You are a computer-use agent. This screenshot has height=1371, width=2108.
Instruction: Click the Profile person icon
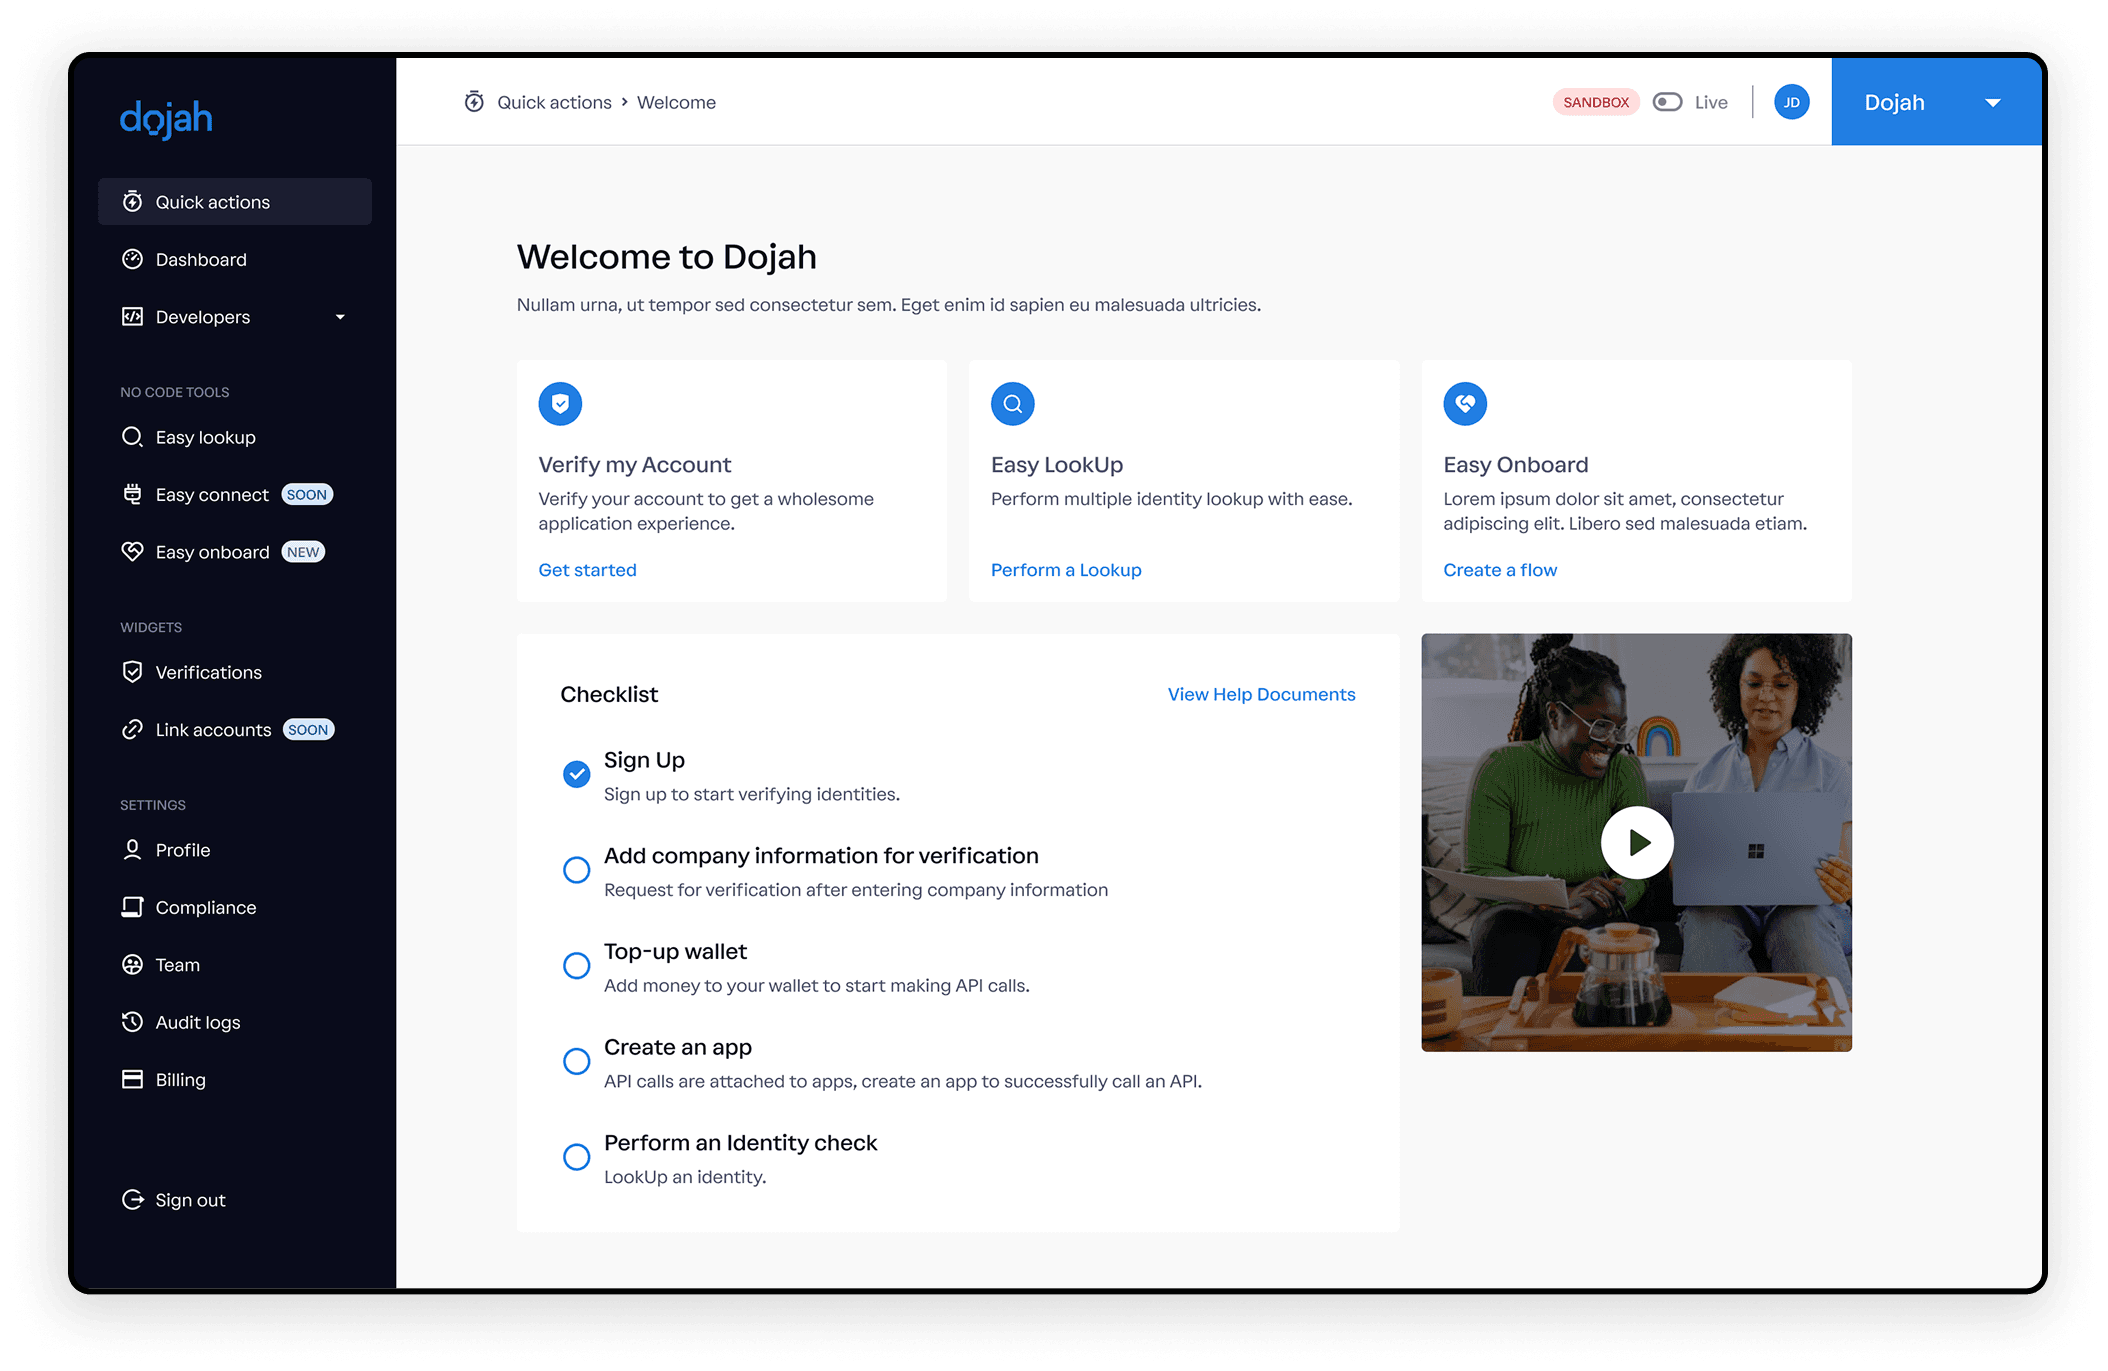pyautogui.click(x=132, y=850)
